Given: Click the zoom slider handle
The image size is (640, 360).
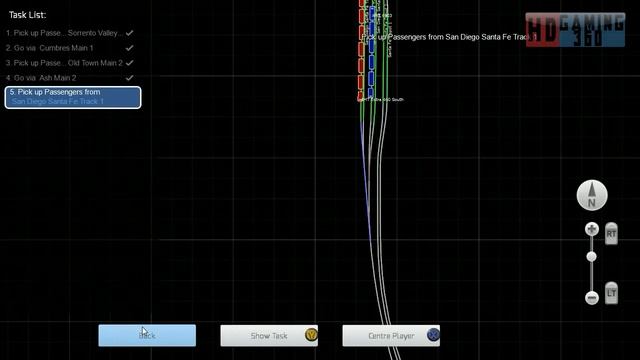Looking at the screenshot, I should [x=591, y=256].
